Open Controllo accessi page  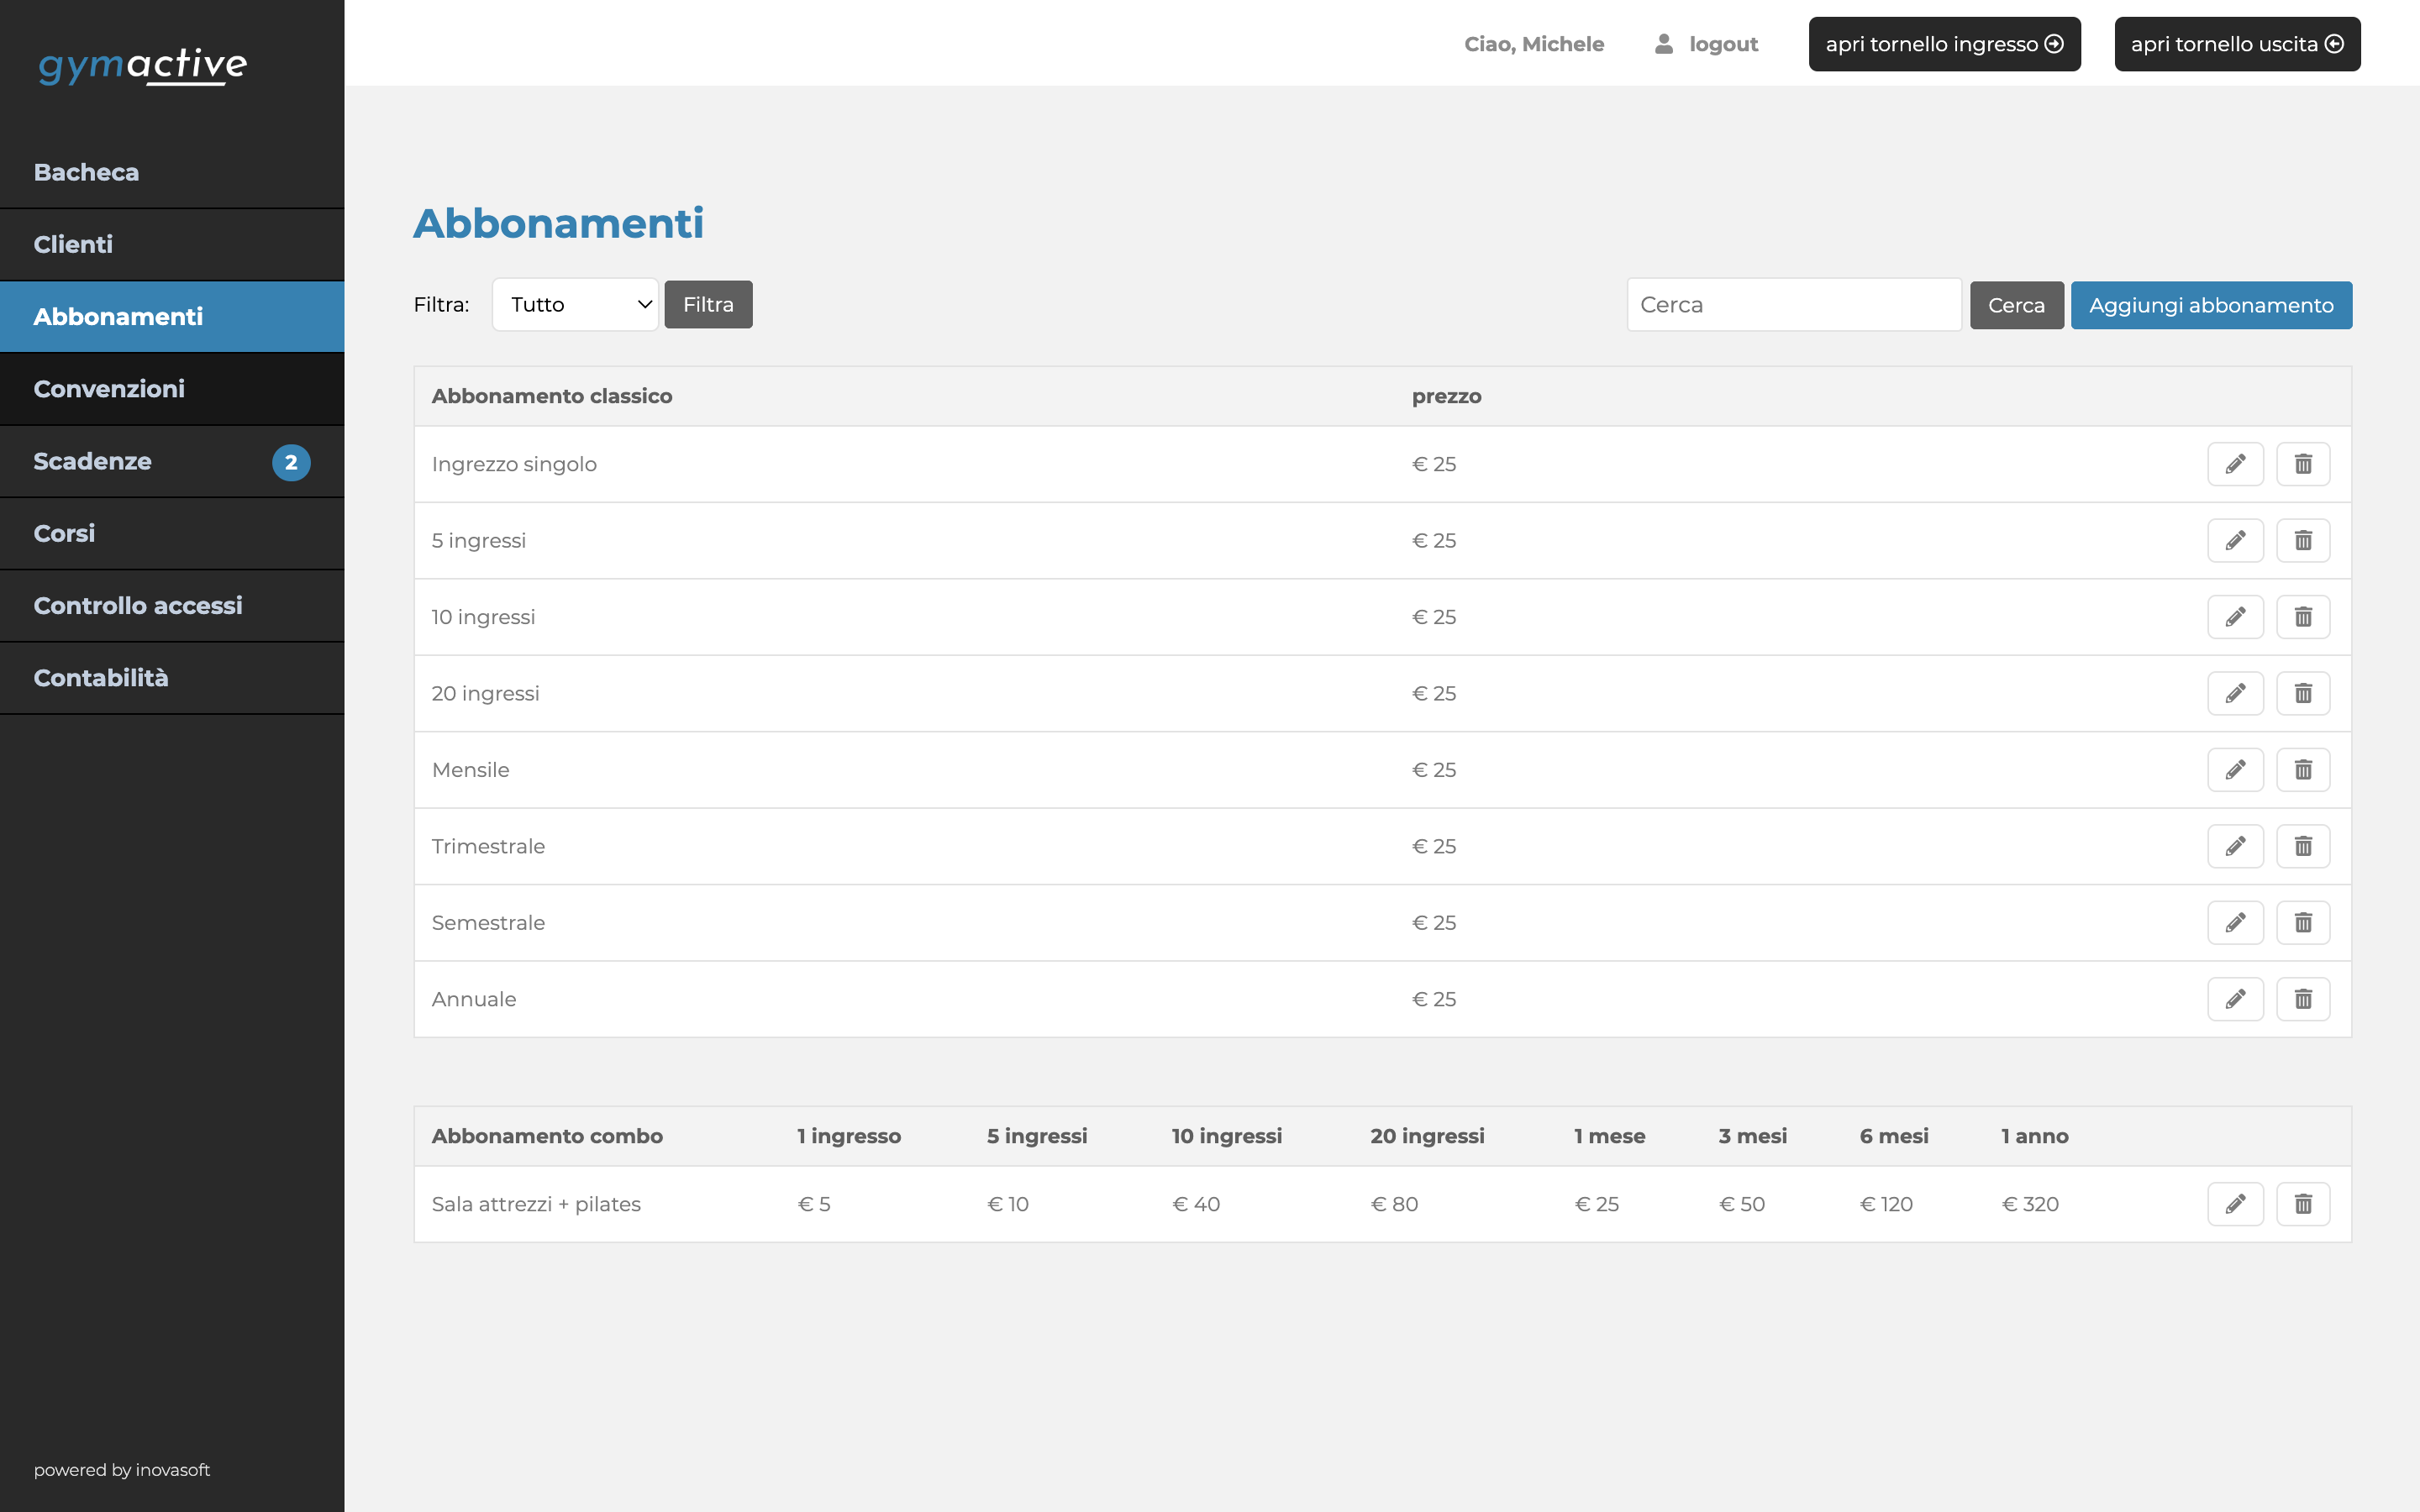(x=172, y=606)
